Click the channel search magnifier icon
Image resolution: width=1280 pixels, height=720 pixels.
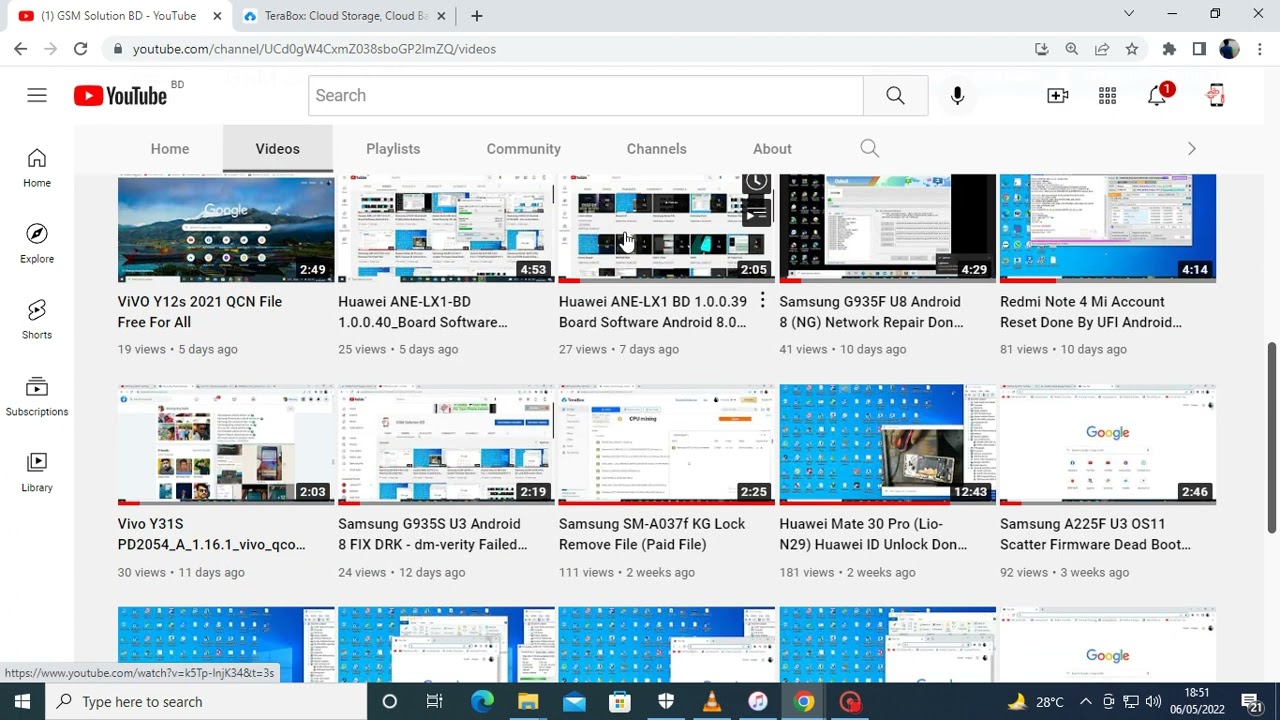(x=869, y=148)
